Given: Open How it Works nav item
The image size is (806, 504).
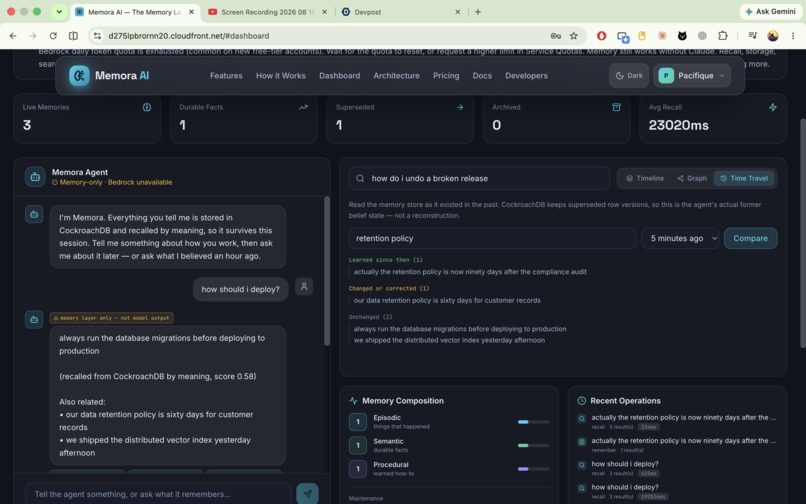Looking at the screenshot, I should (281, 76).
